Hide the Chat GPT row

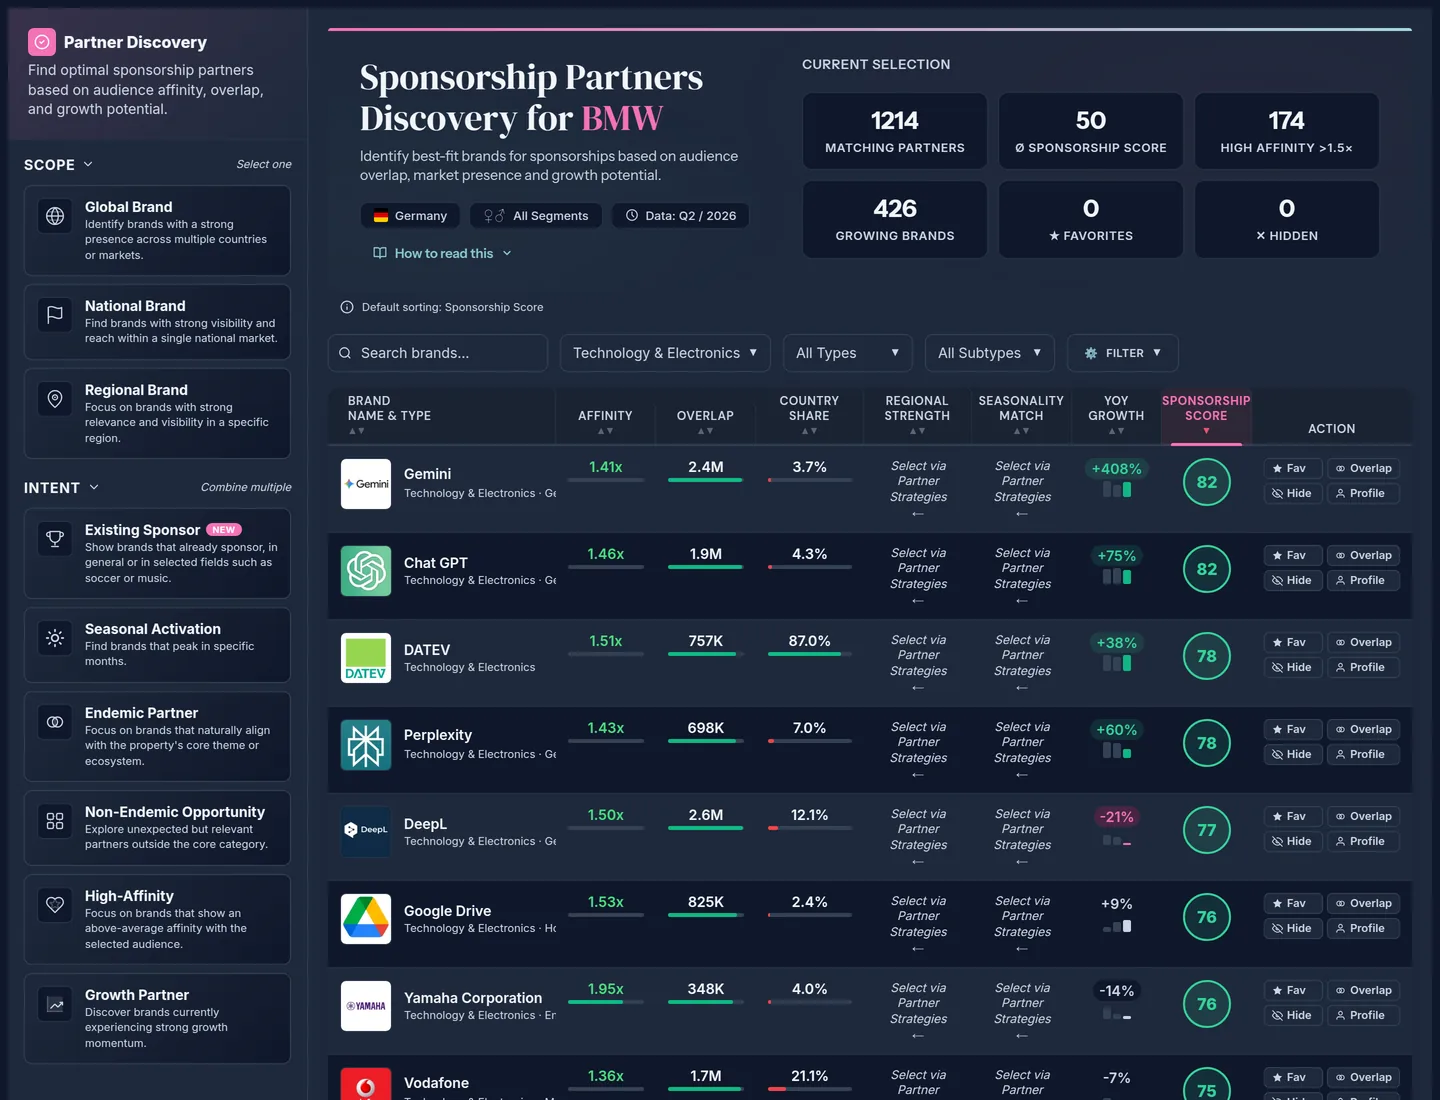(1293, 580)
